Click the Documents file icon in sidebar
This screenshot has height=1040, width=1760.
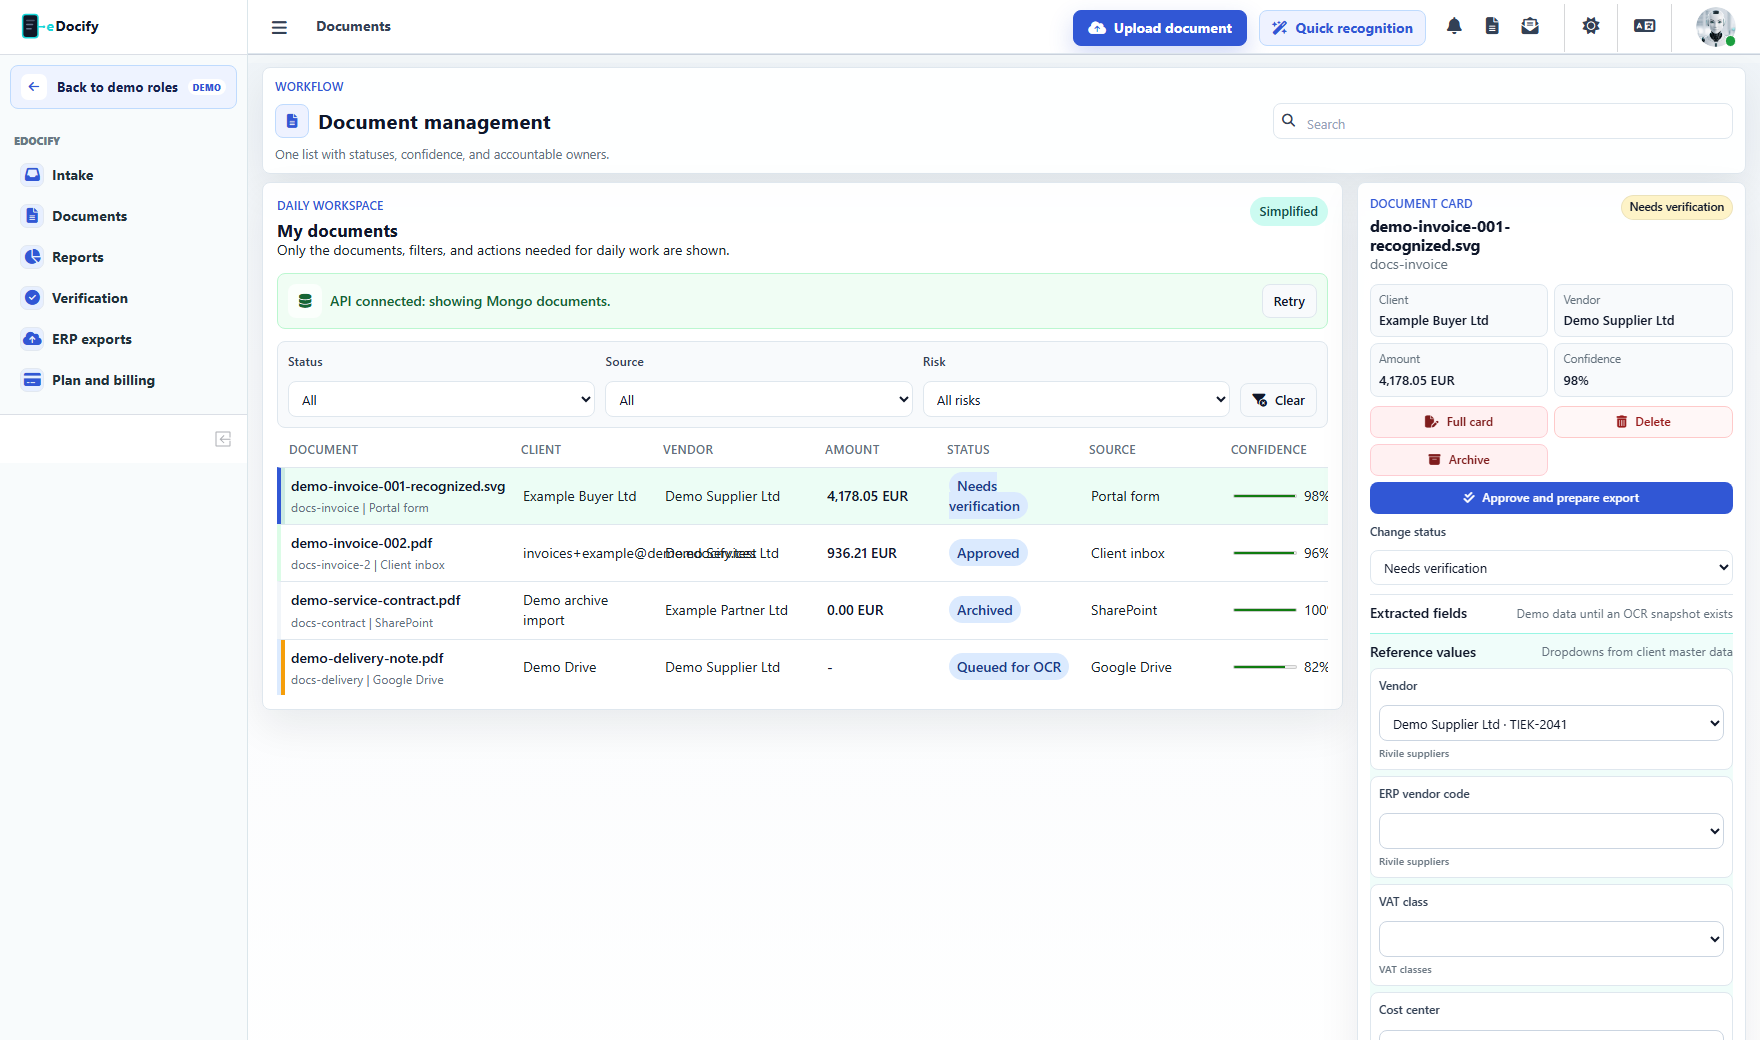(x=33, y=216)
